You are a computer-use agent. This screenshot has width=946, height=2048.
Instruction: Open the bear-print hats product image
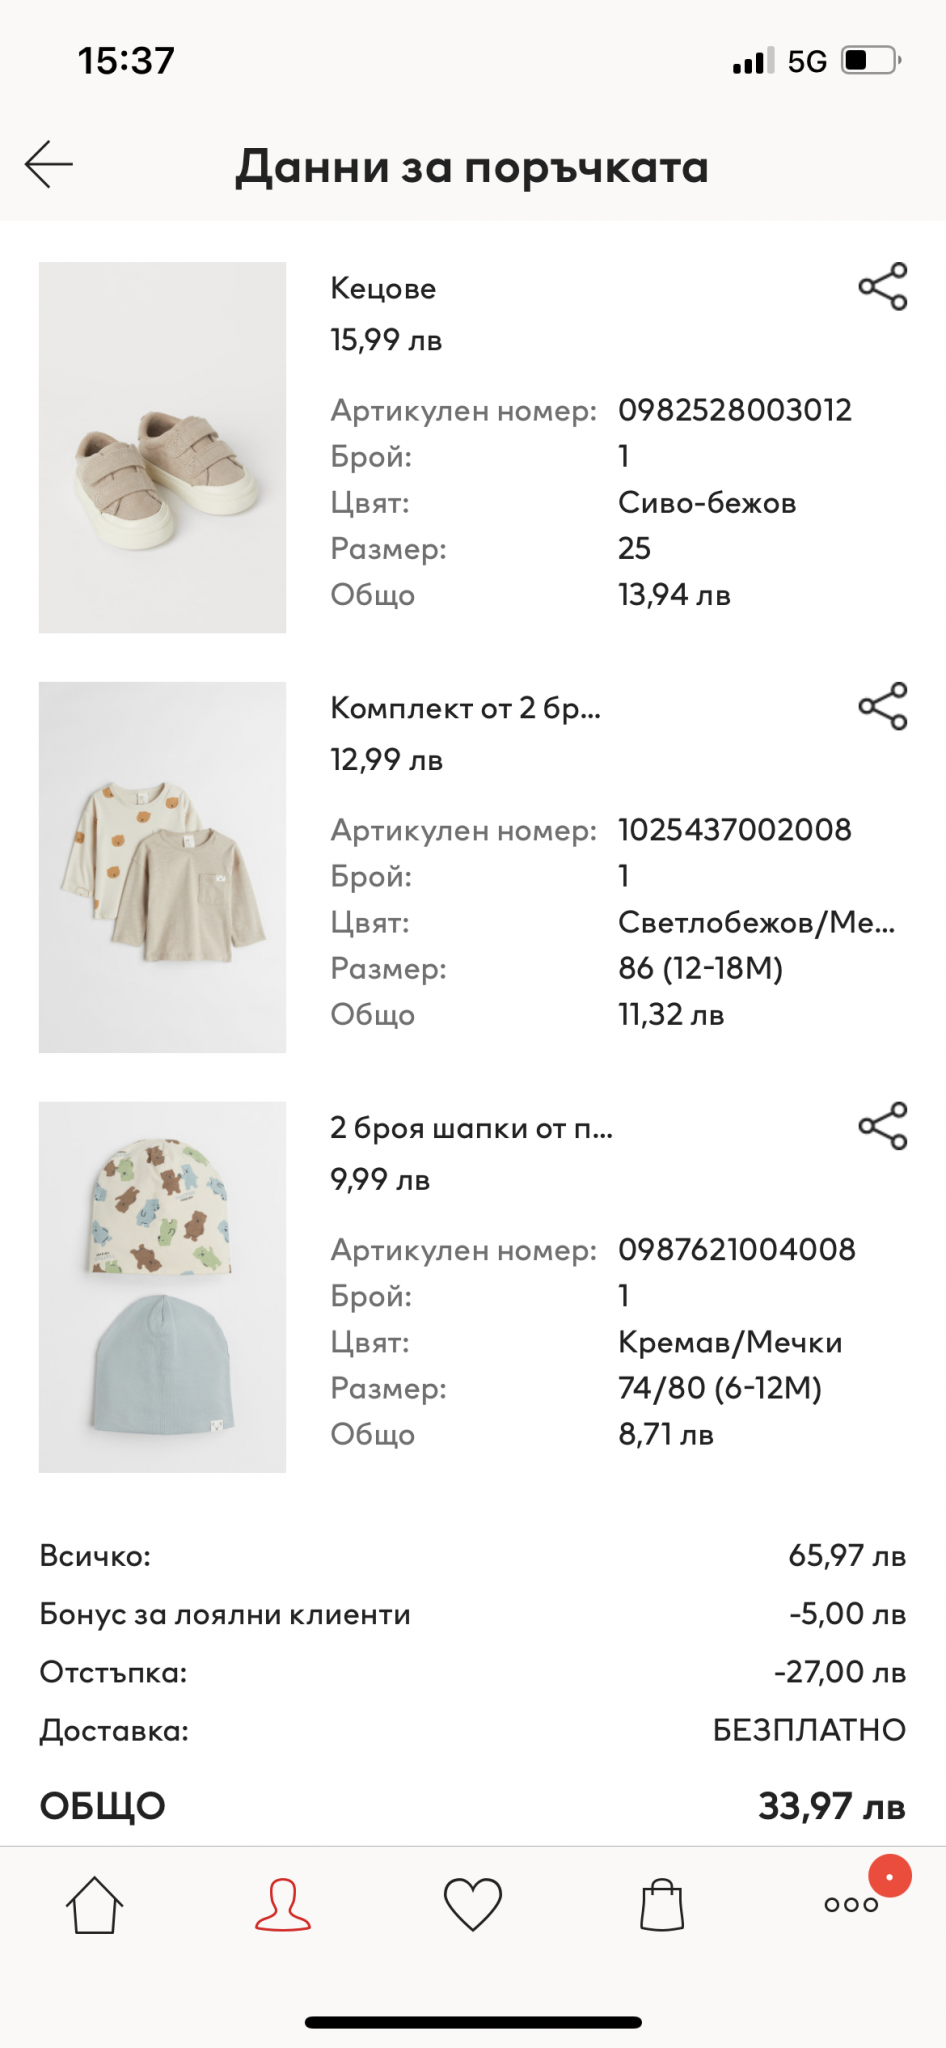pyautogui.click(x=162, y=1287)
